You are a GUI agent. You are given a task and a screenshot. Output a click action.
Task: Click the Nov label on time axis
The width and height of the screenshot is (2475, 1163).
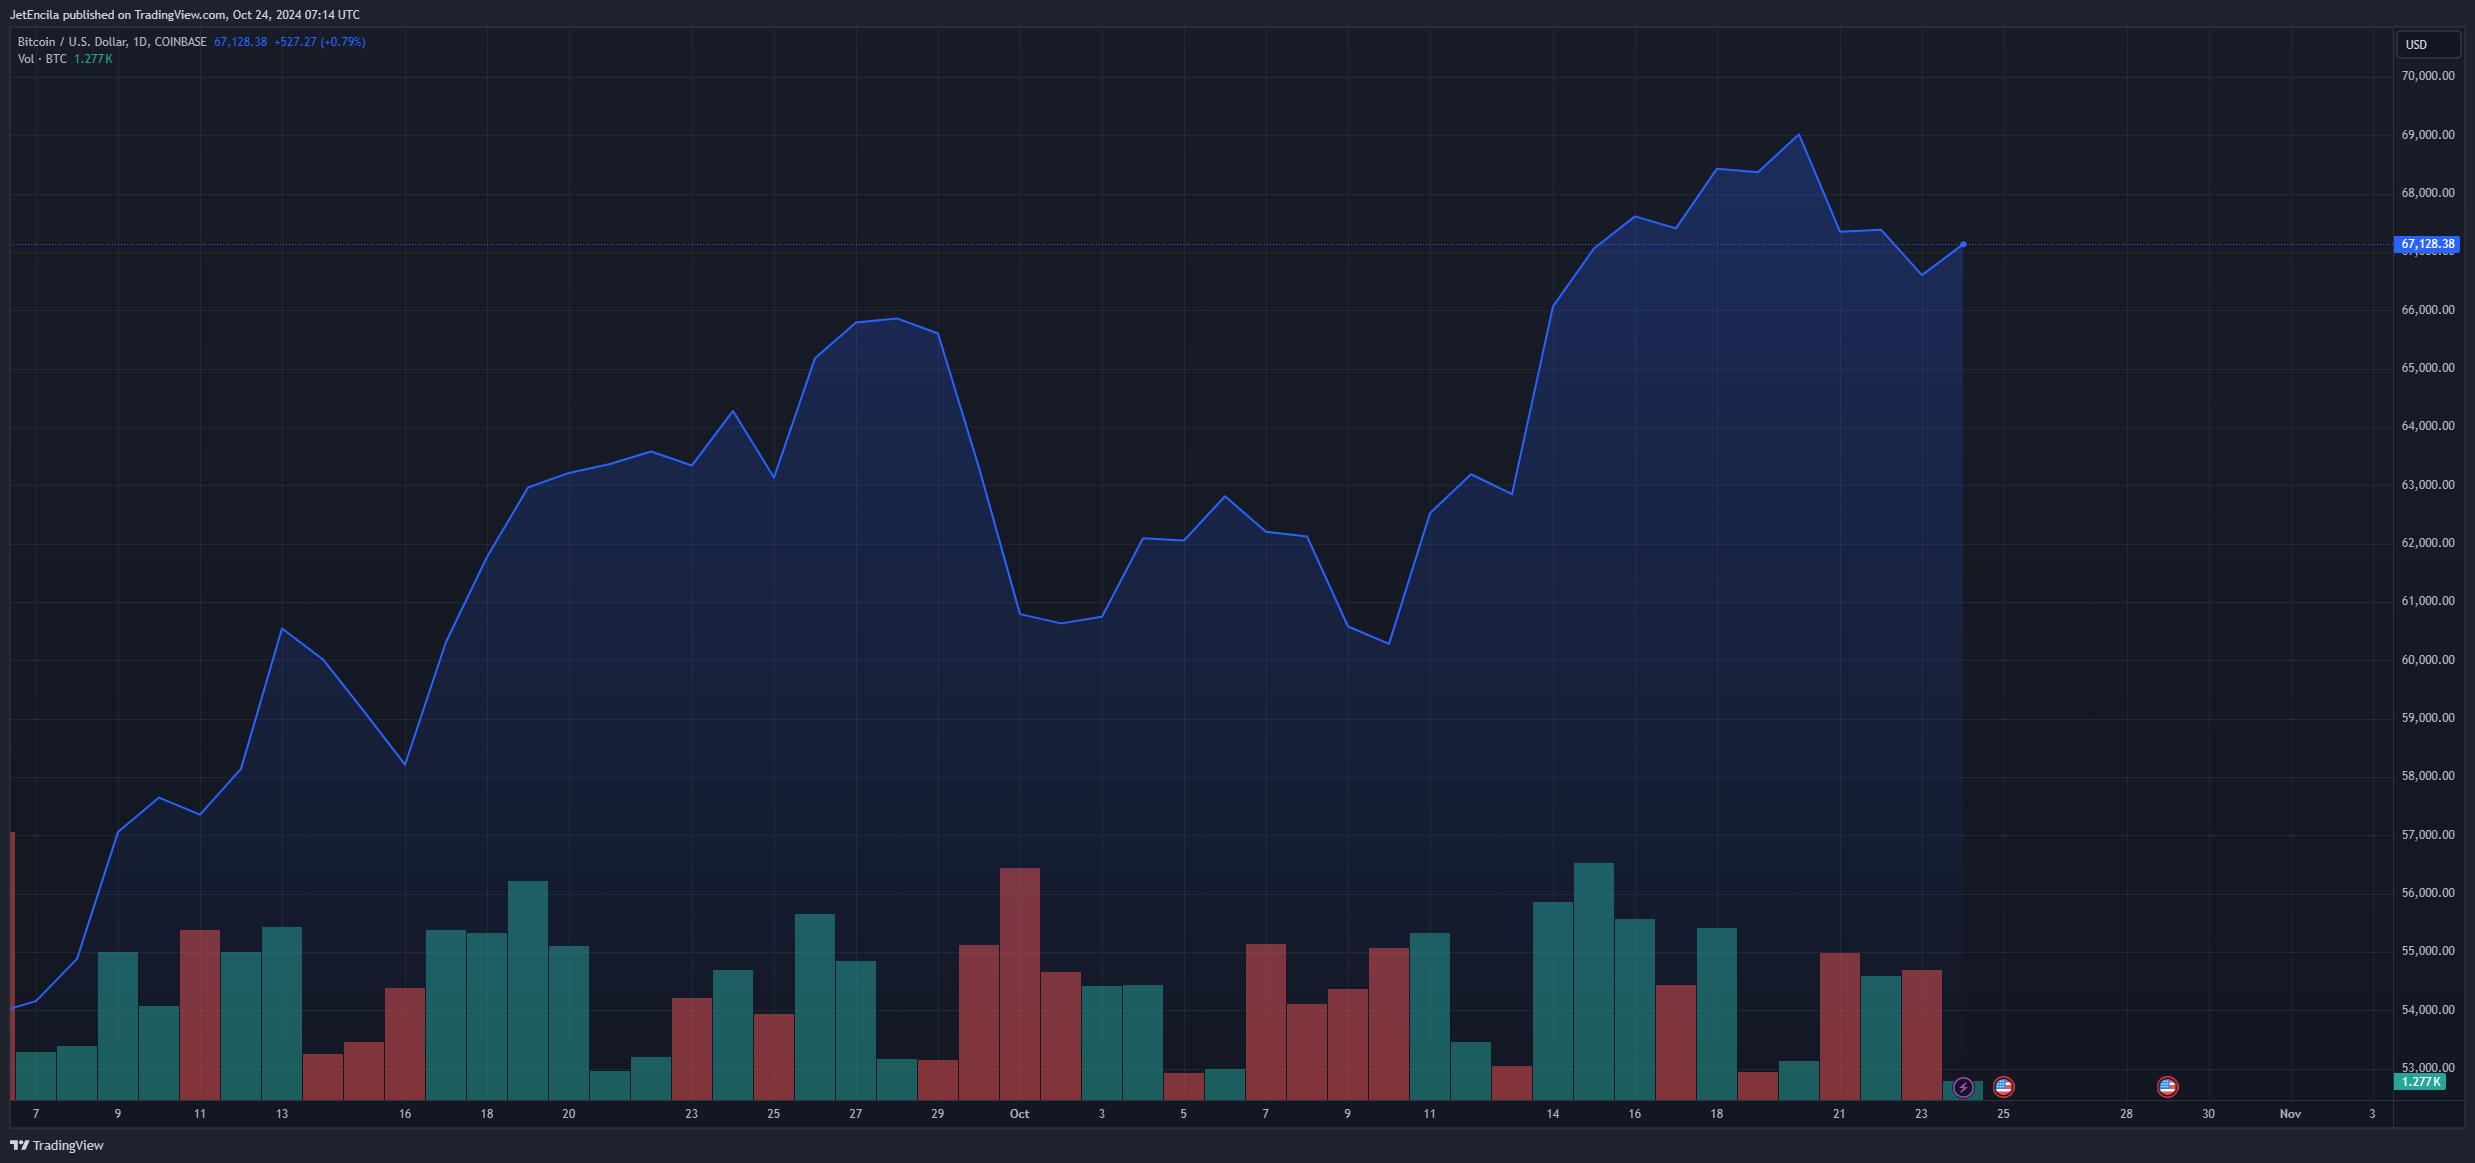coord(2290,1114)
